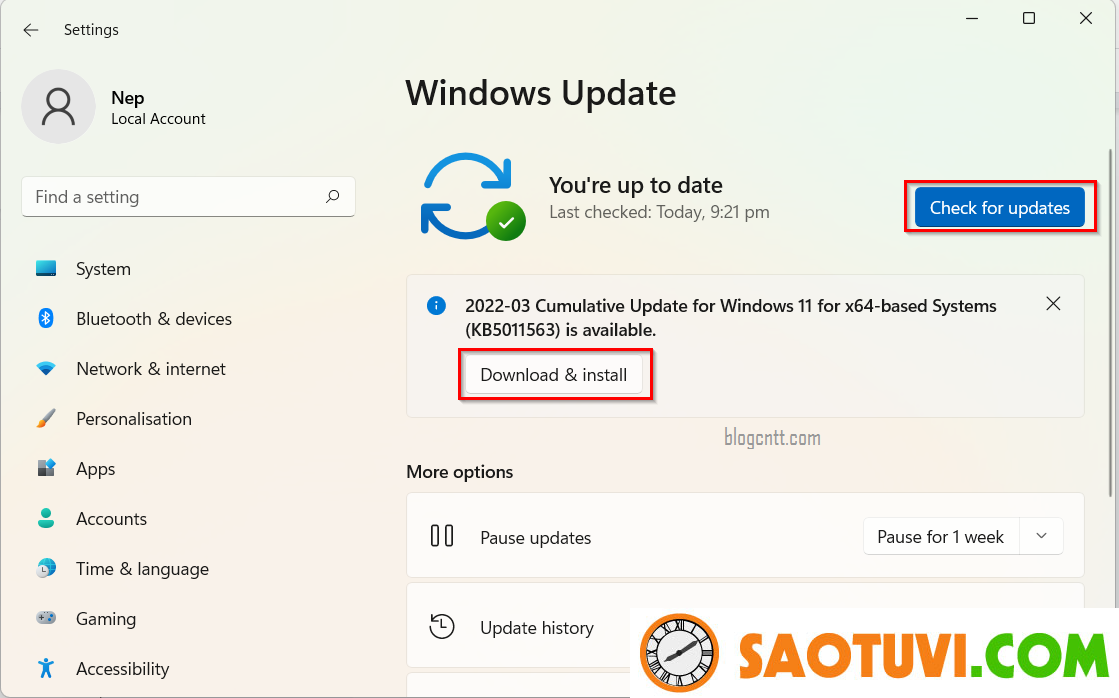The image size is (1119, 698).
Task: Click the 'You're up to date' status text
Action: pos(636,186)
